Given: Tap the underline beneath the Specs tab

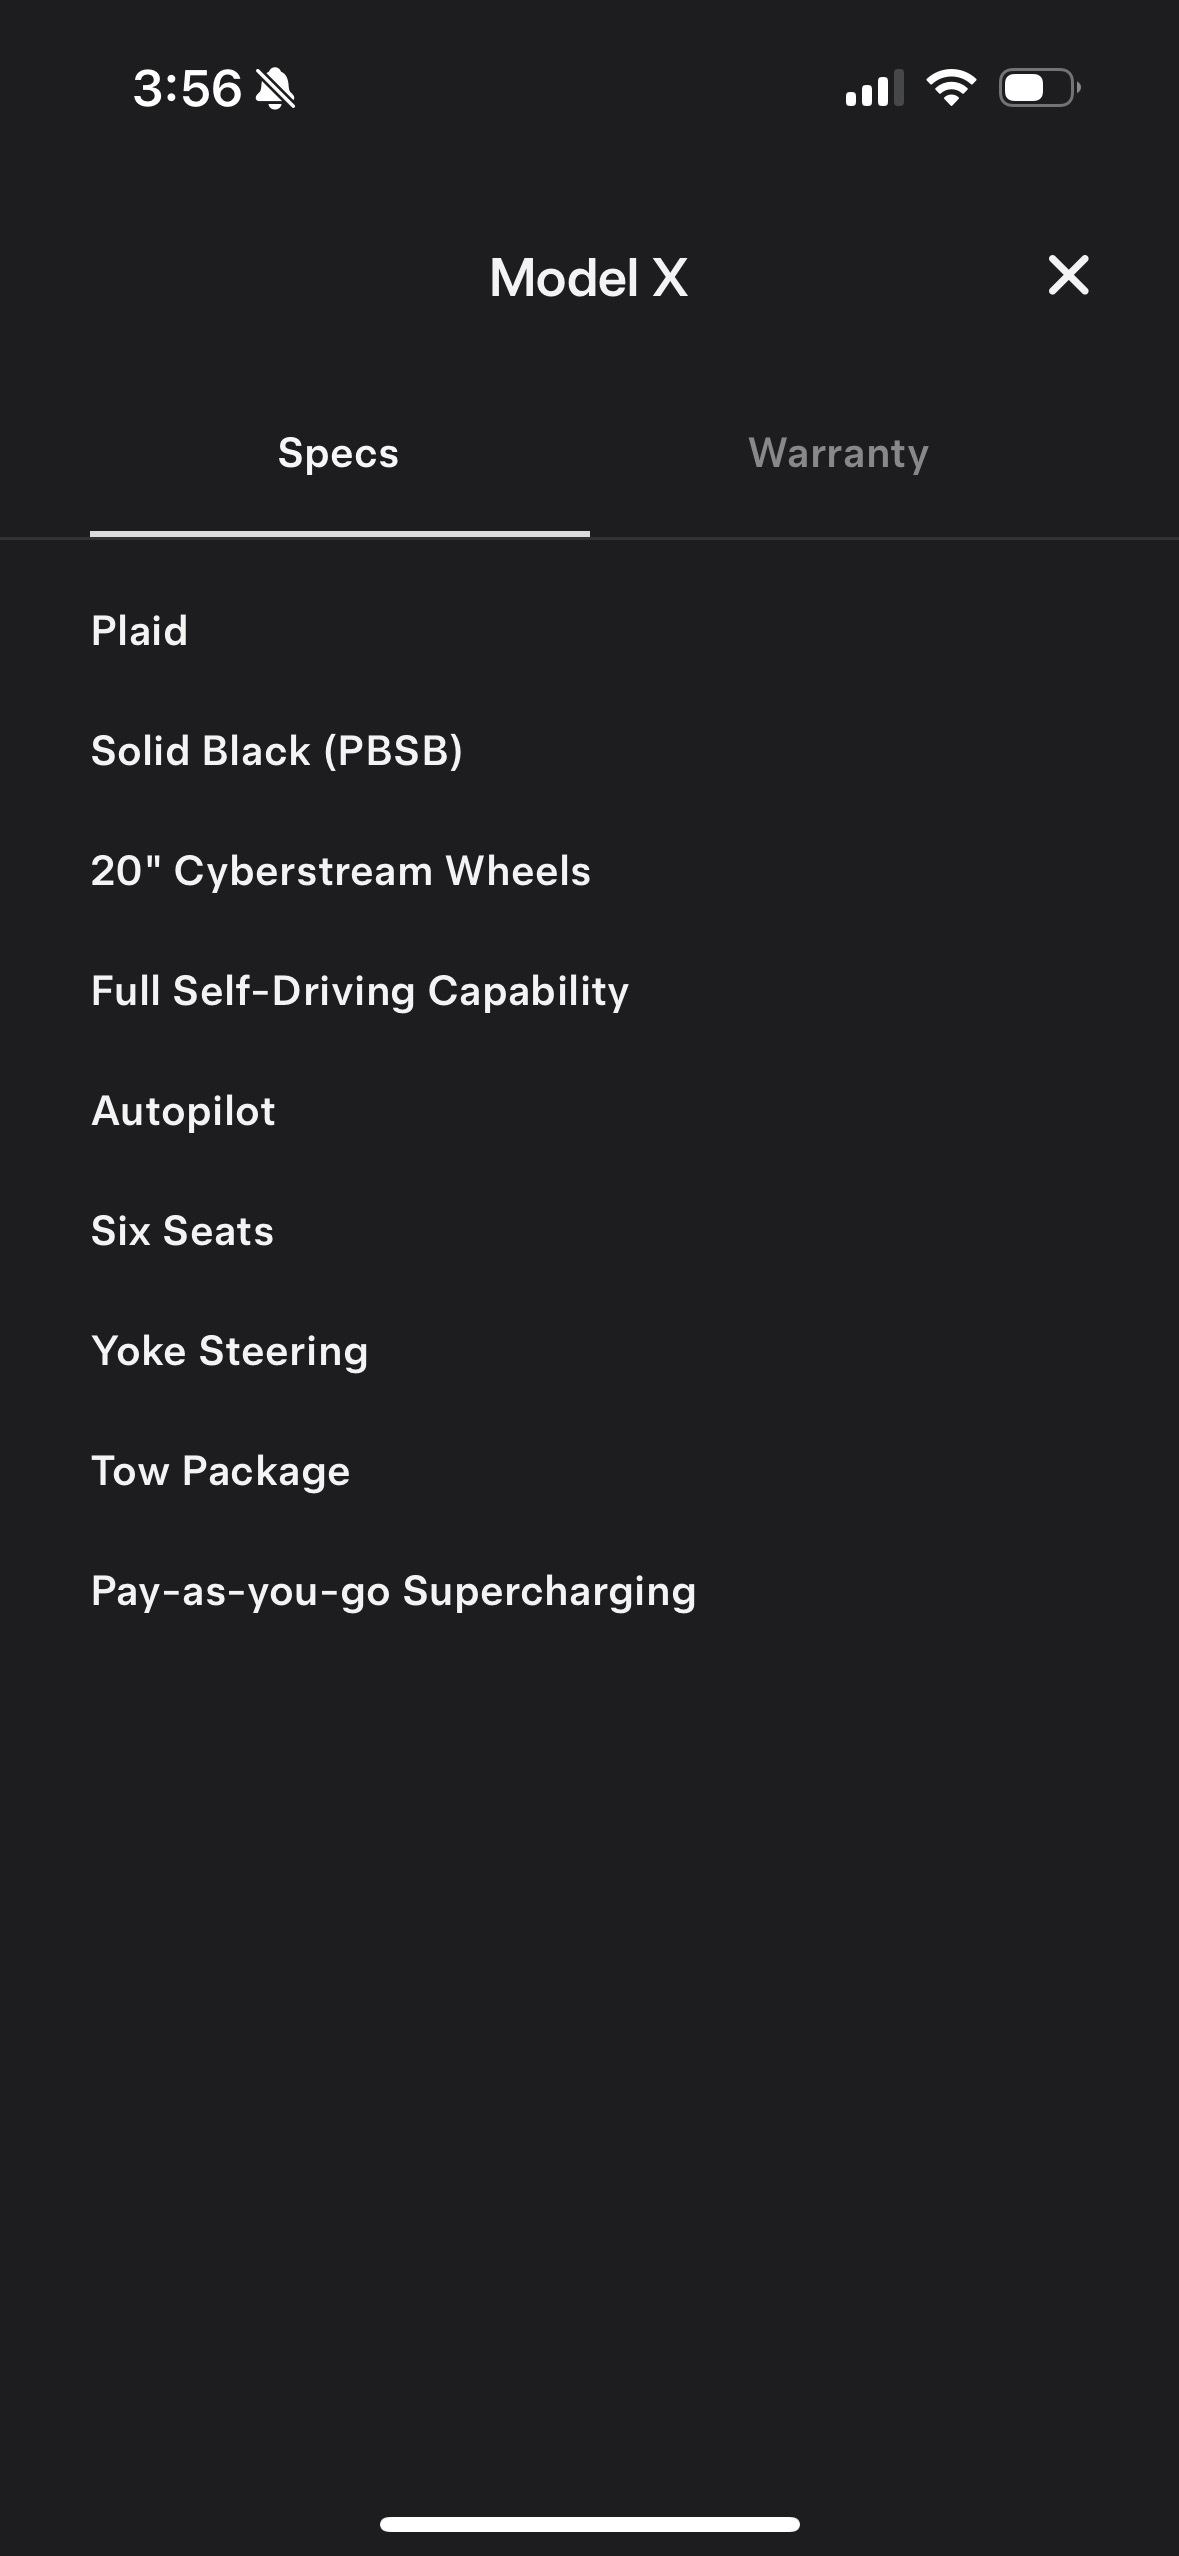Looking at the screenshot, I should (x=340, y=534).
